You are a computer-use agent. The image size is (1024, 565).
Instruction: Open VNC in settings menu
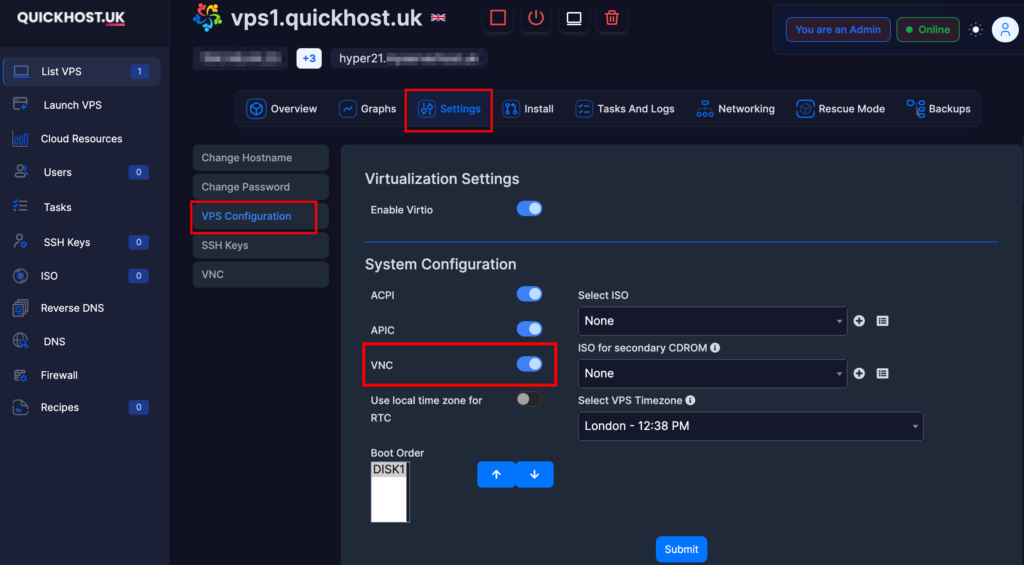261,274
